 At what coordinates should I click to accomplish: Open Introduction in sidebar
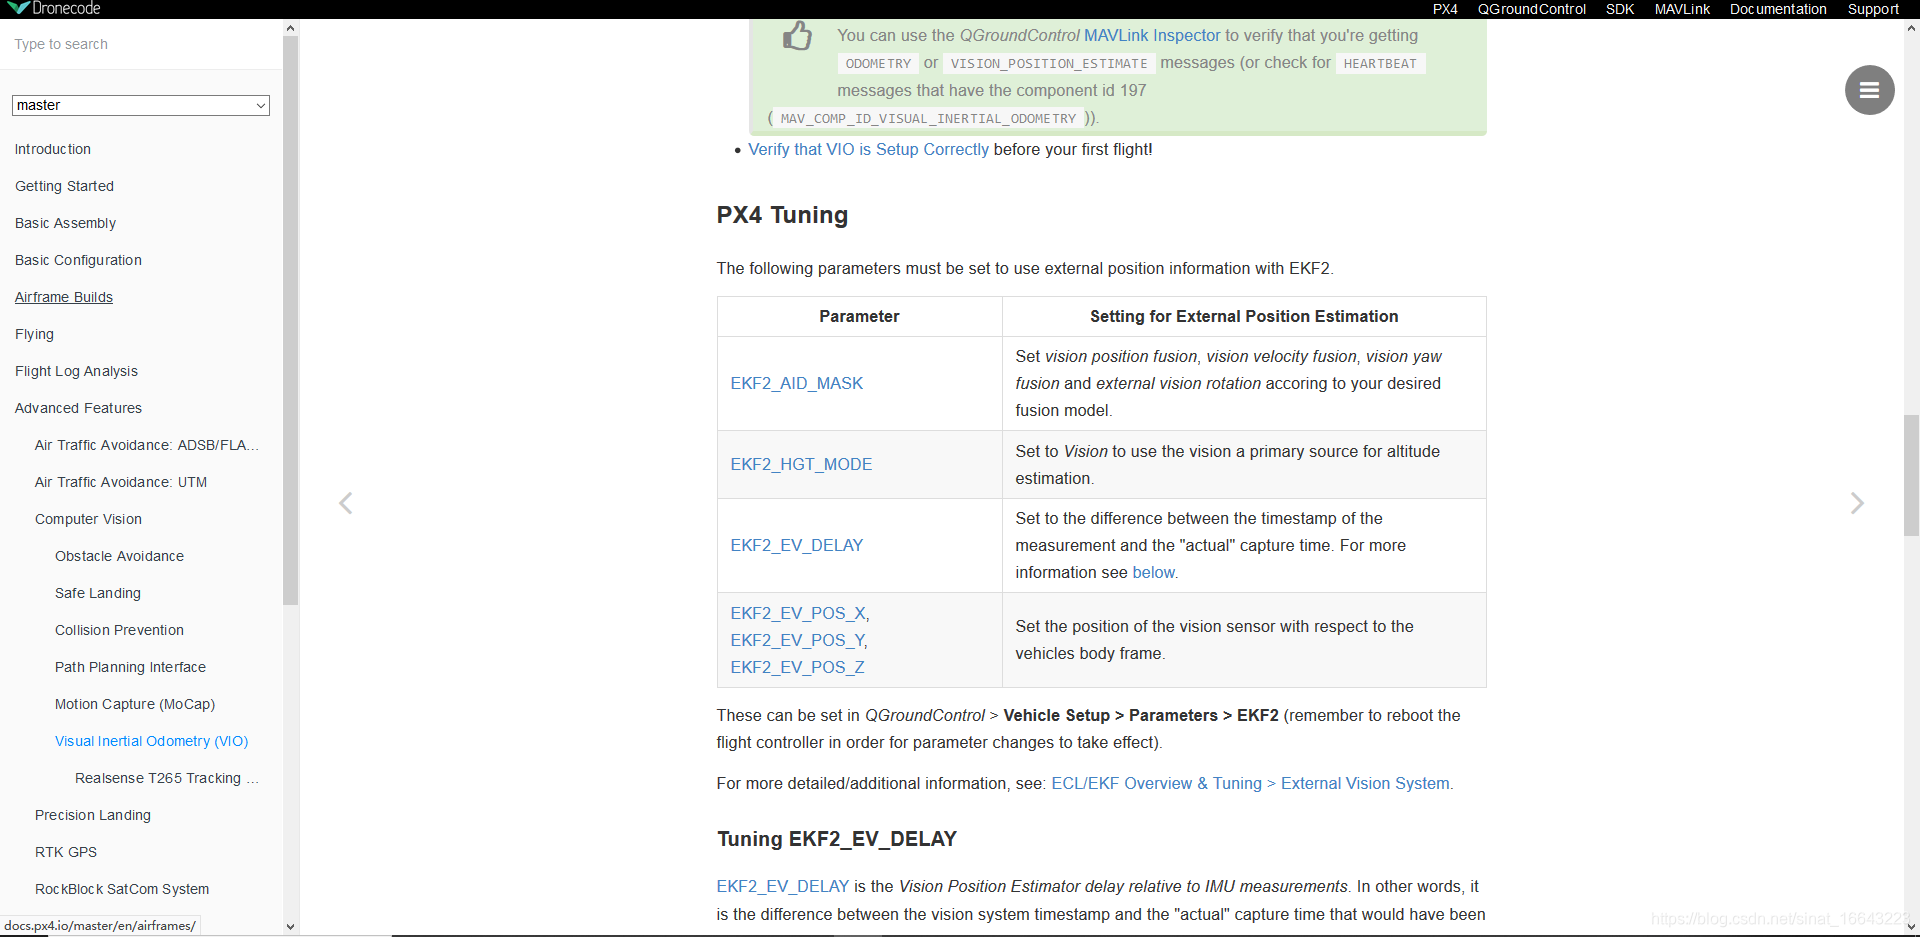click(x=53, y=149)
